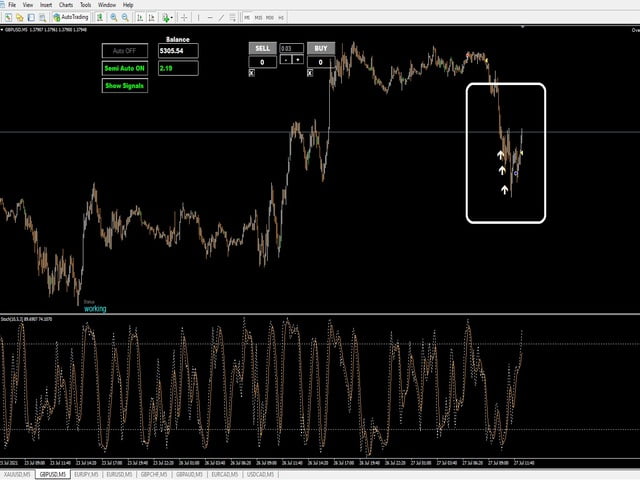
Task: Decrease lot size with minus button
Action: [285, 61]
